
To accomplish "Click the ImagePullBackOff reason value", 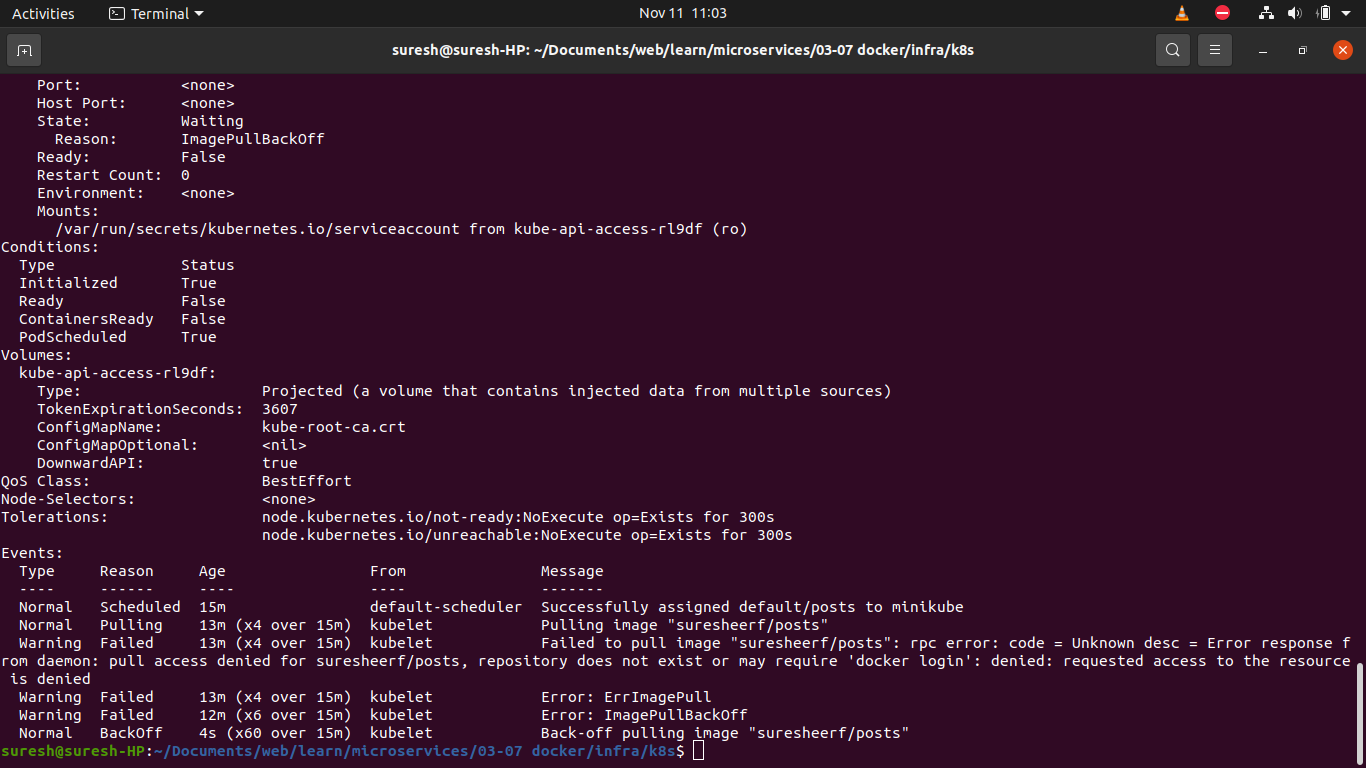I will pyautogui.click(x=253, y=139).
